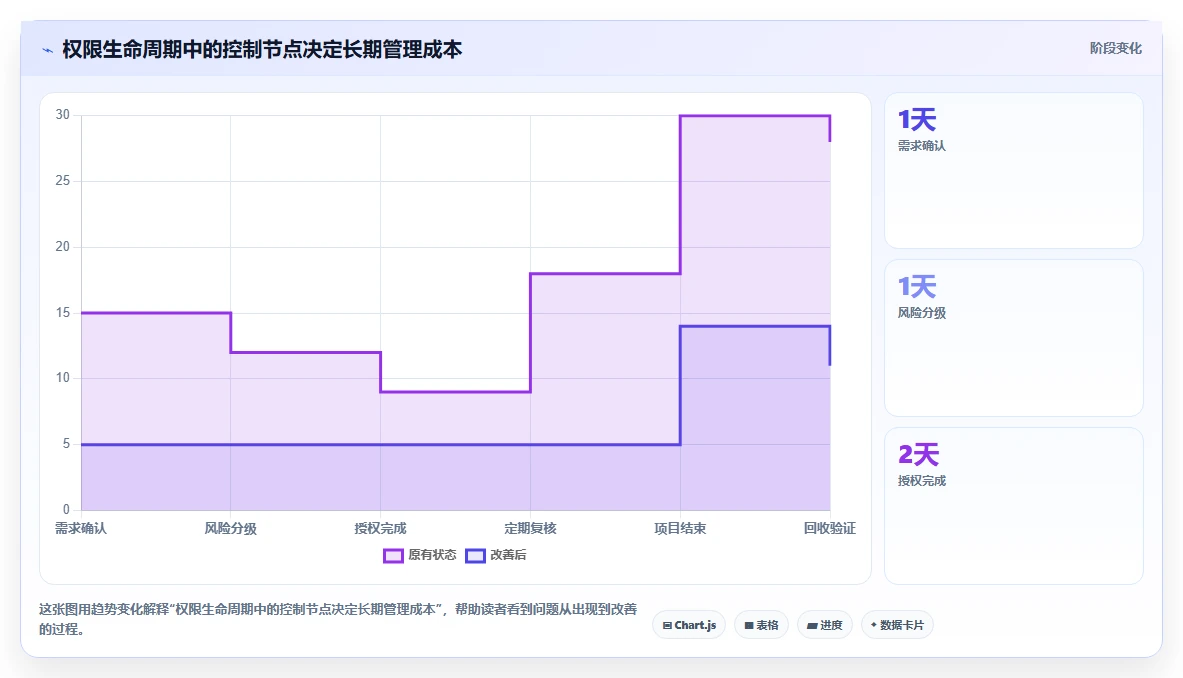Click the y-axis value 20
Image resolution: width=1183 pixels, height=678 pixels.
63,247
